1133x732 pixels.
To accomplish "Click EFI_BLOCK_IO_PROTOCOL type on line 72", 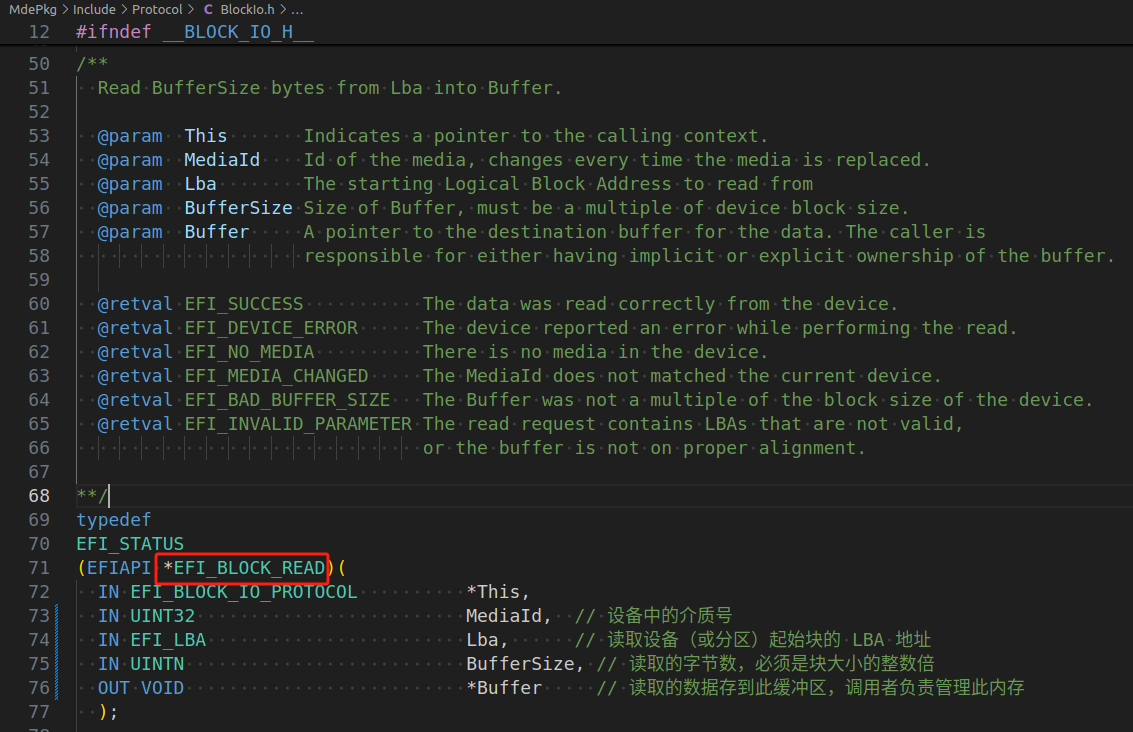I will pyautogui.click(x=244, y=592).
